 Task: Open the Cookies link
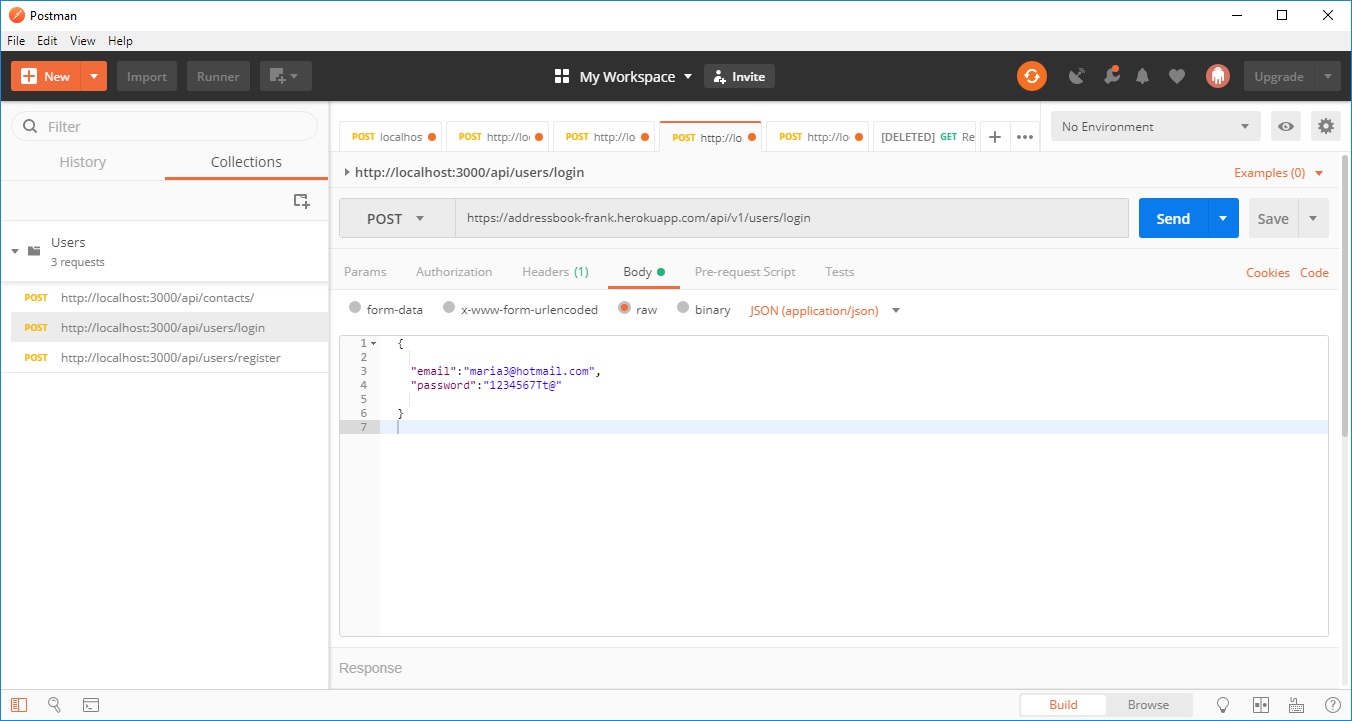pos(1268,272)
